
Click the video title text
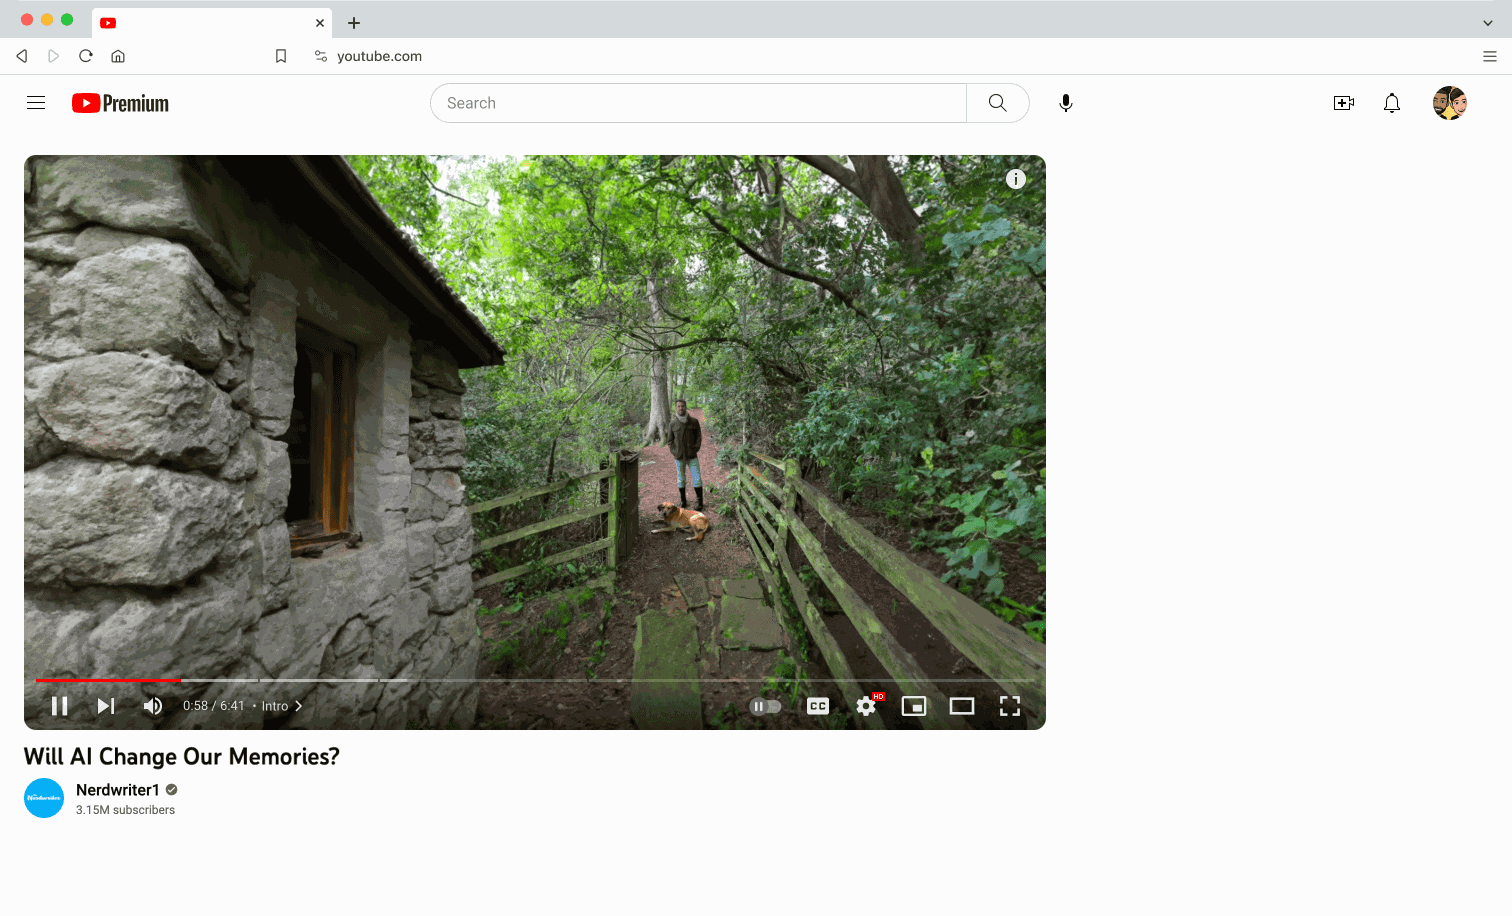click(182, 757)
